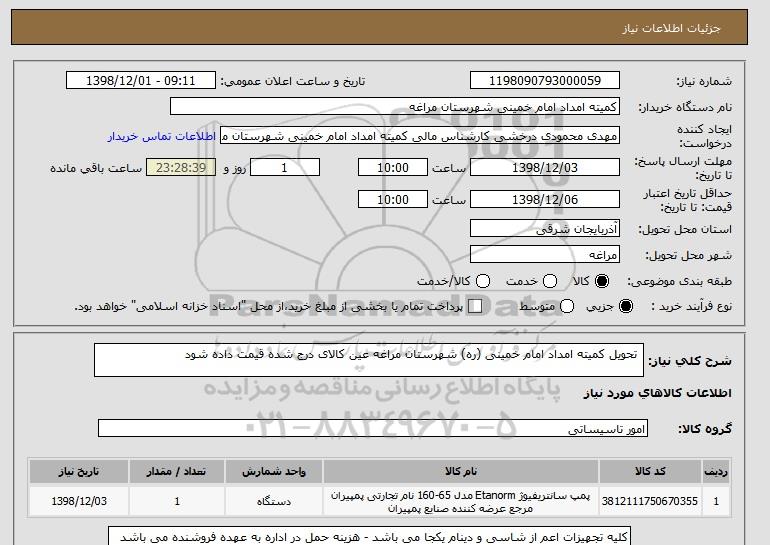Click the need date cell 1398/12/03
Screen dimensions: 770x545
[x=79, y=501]
